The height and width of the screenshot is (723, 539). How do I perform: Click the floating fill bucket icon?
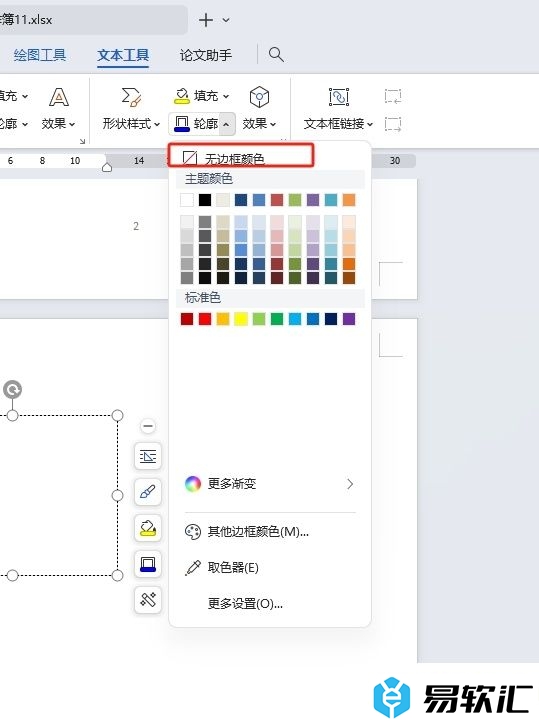(148, 528)
